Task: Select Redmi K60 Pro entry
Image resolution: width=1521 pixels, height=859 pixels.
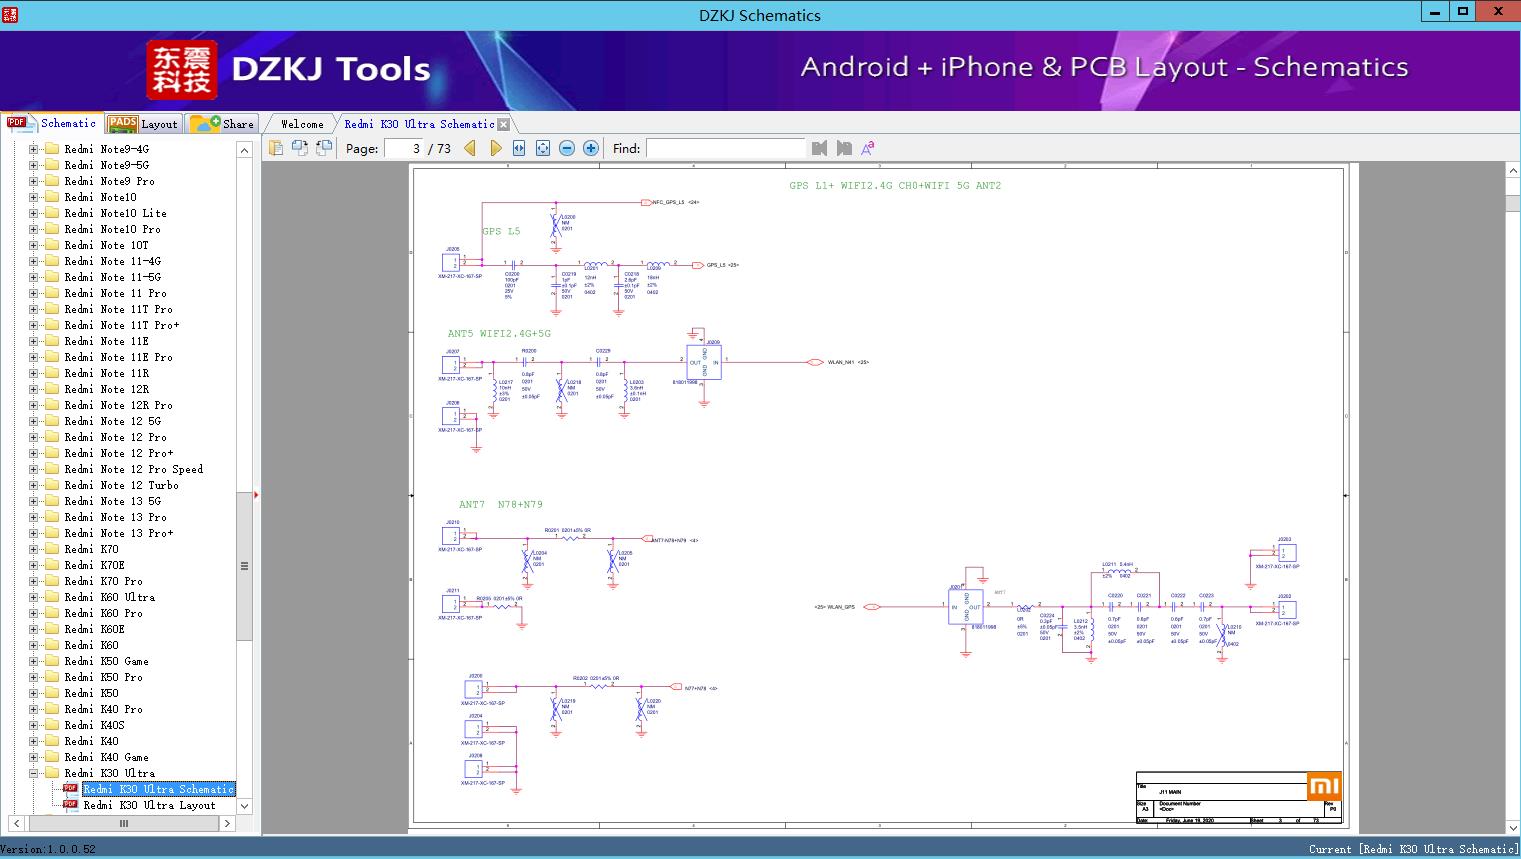Action: tap(103, 613)
